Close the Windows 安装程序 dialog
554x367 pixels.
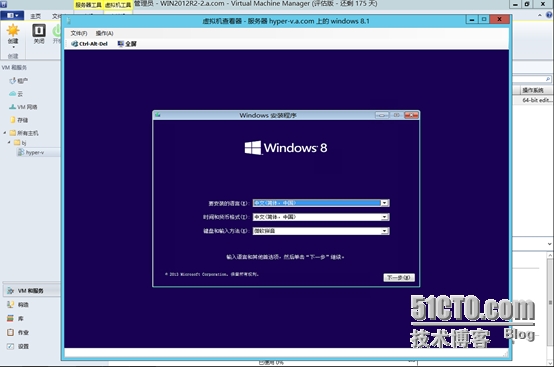(411, 115)
